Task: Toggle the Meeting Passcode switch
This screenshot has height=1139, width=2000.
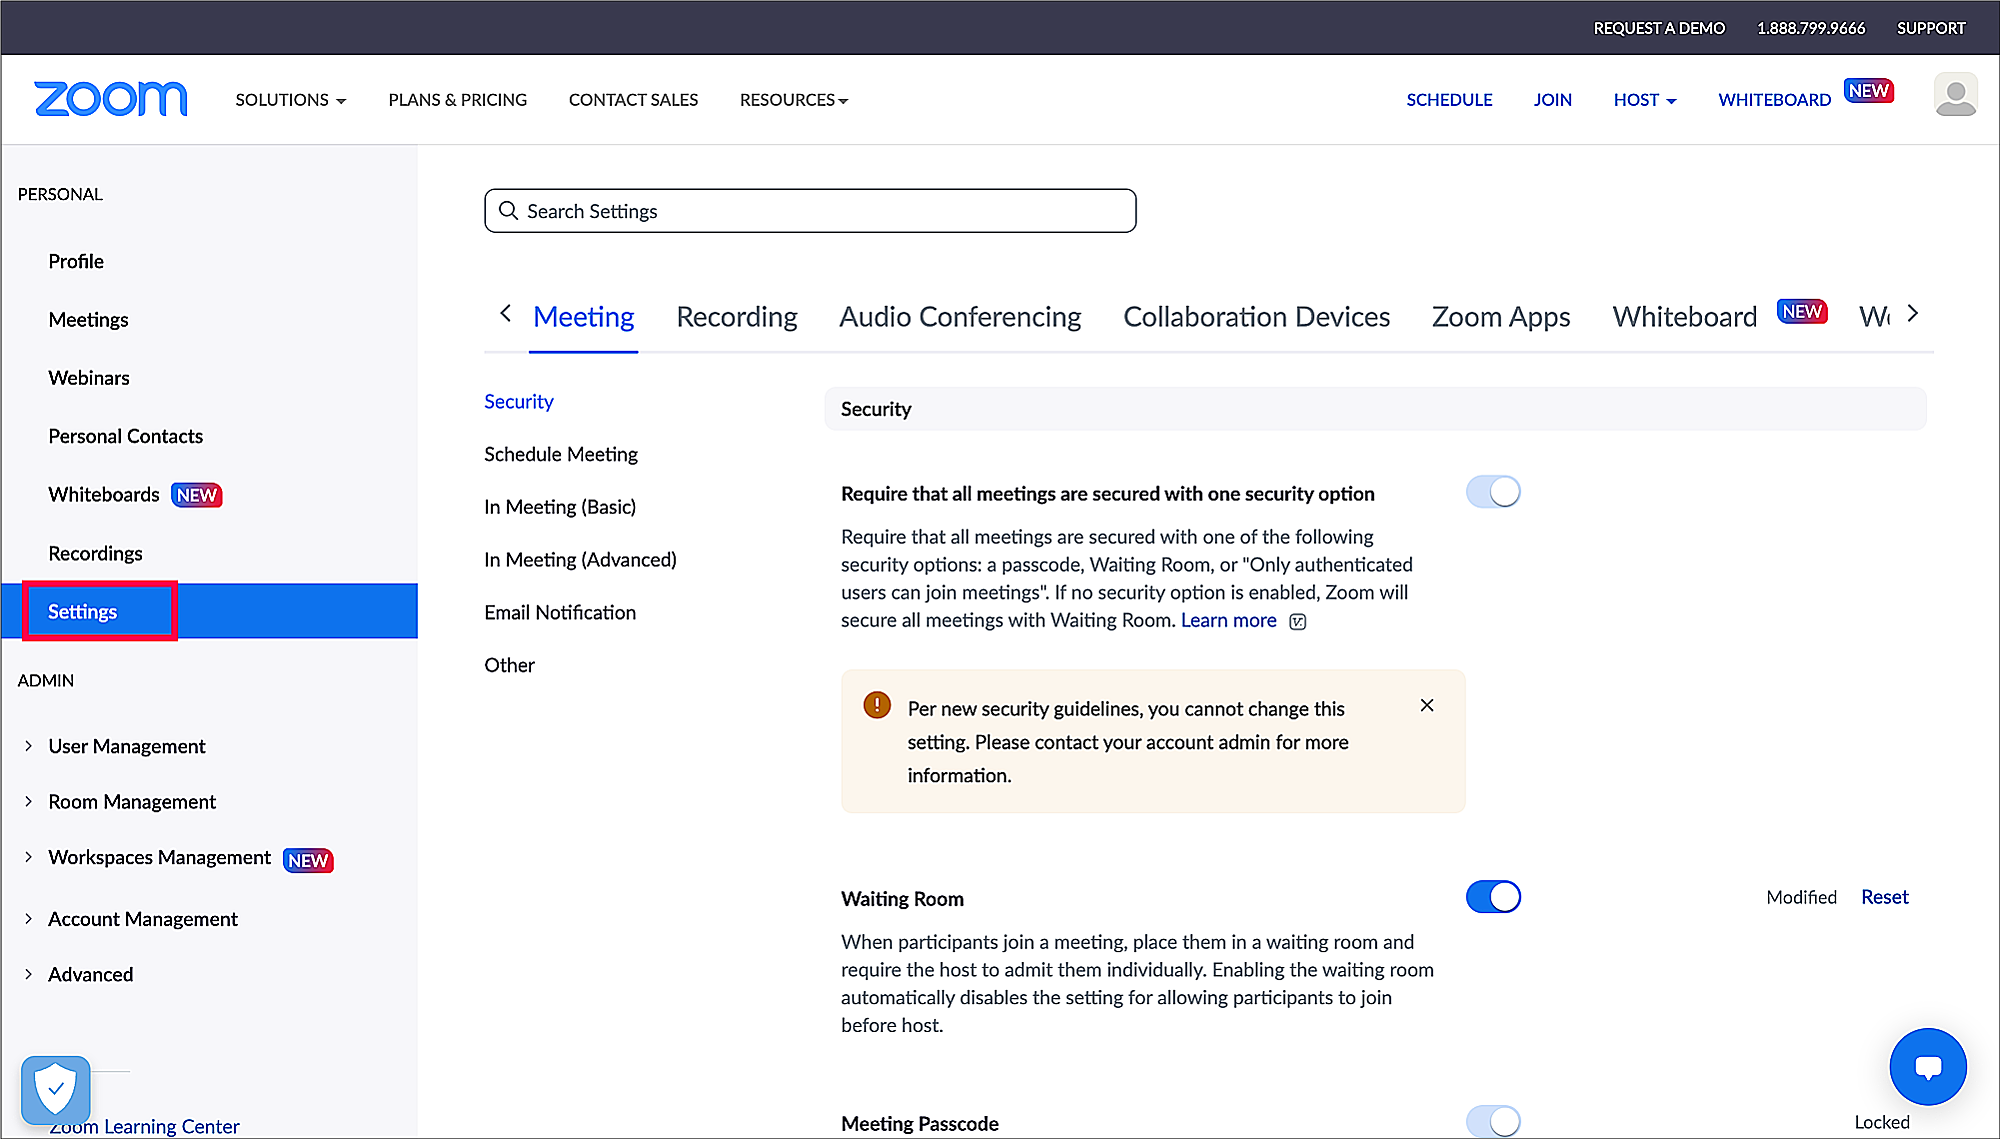Action: click(1493, 1121)
